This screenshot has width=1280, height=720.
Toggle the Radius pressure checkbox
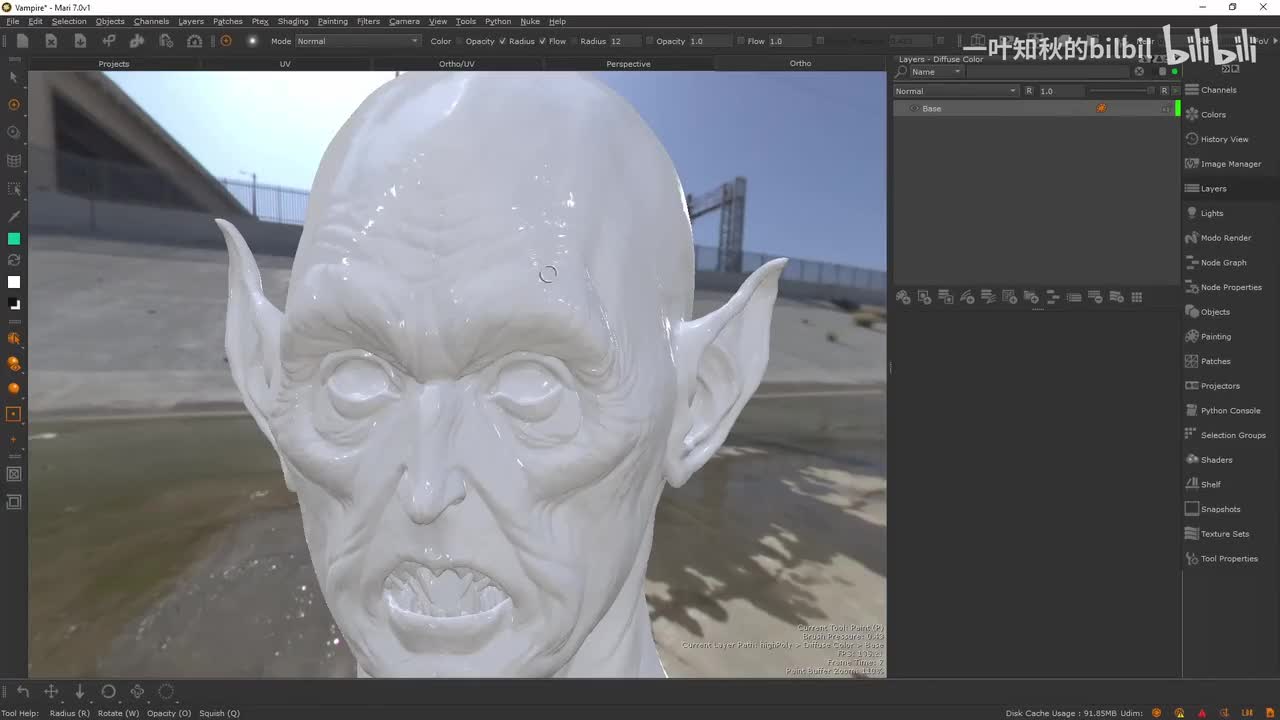[502, 41]
